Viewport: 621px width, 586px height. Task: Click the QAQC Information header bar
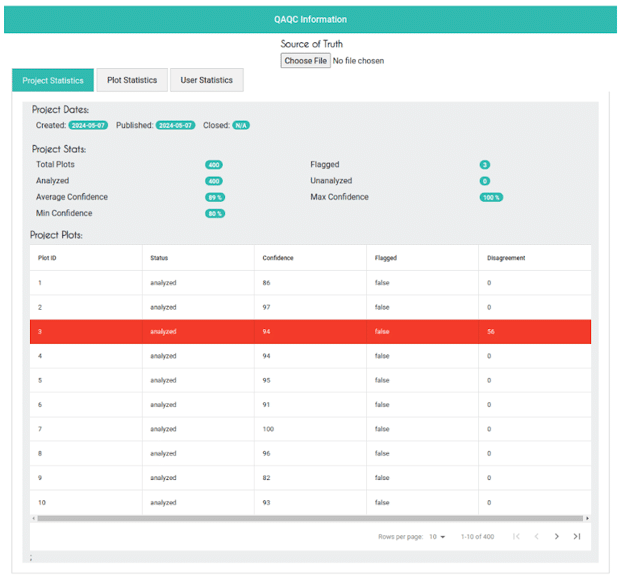coord(310,19)
